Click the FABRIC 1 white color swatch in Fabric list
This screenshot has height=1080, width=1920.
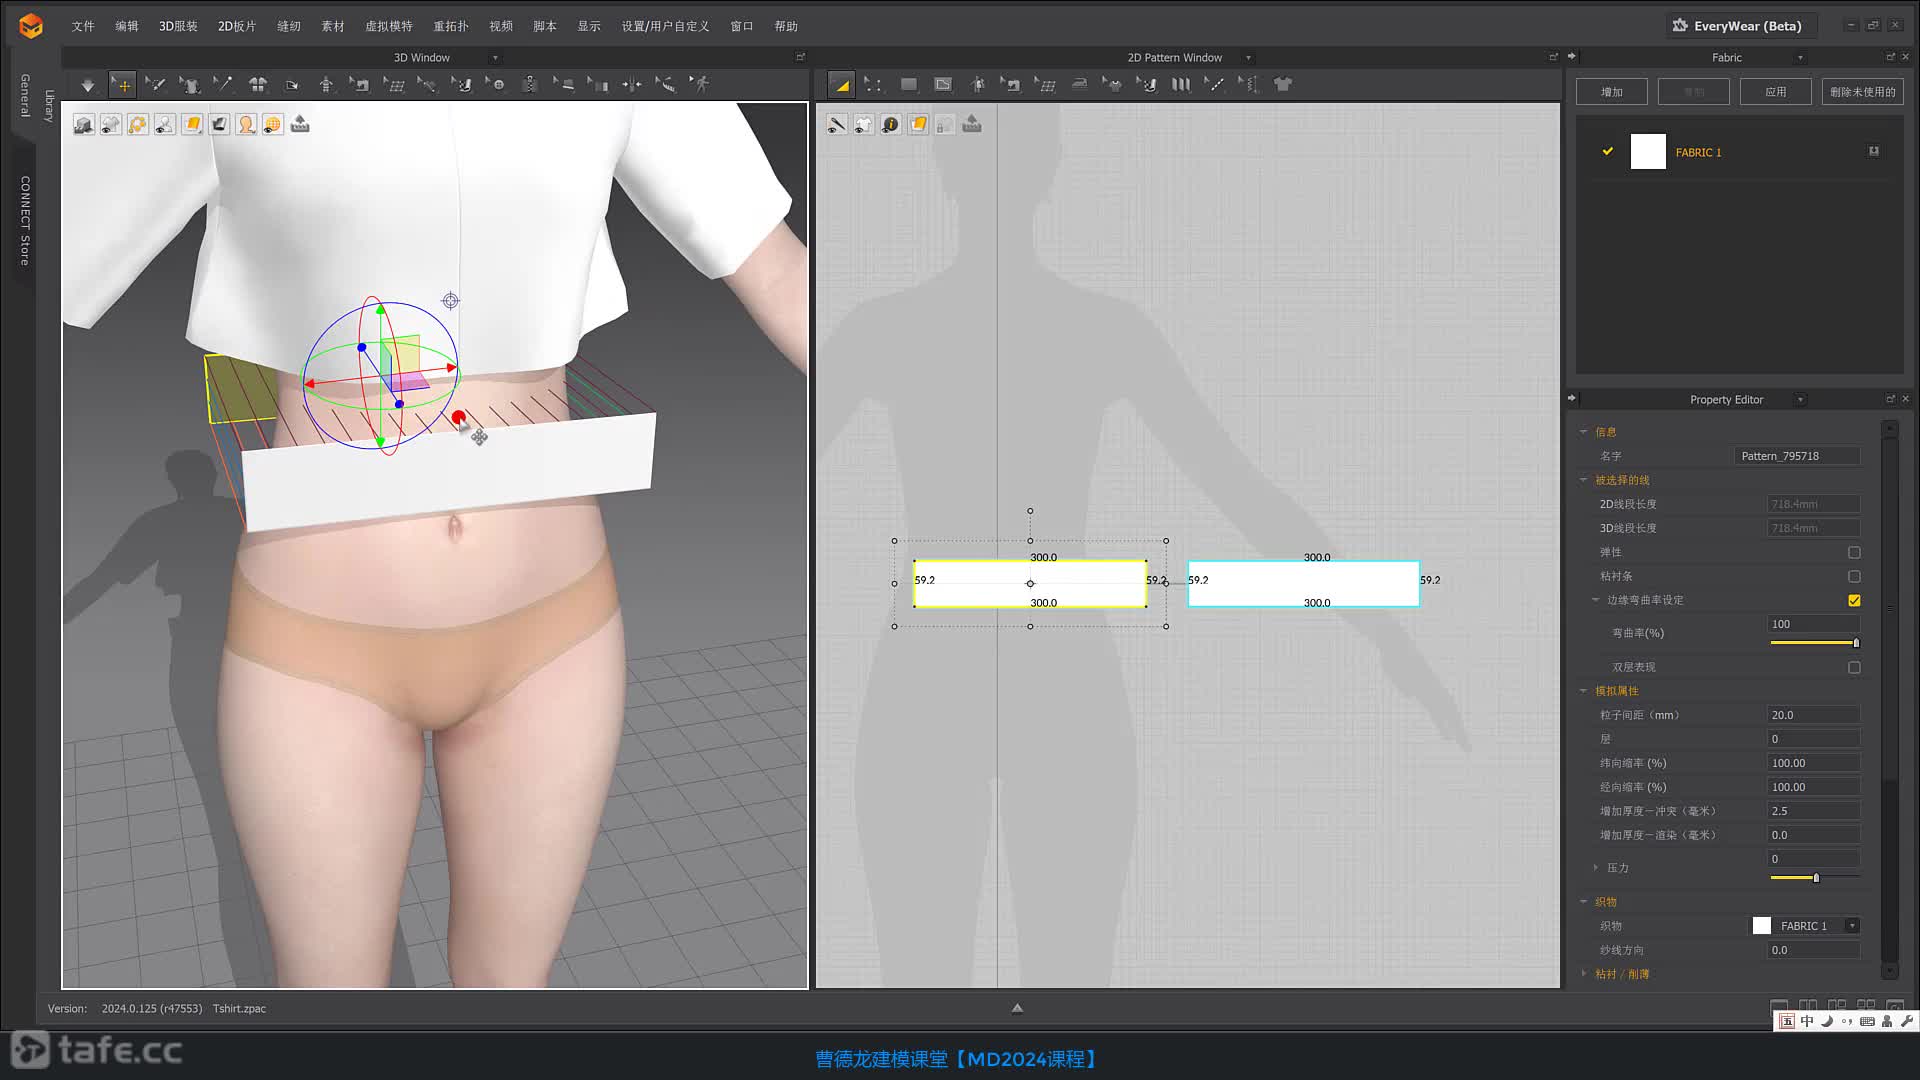(1648, 152)
